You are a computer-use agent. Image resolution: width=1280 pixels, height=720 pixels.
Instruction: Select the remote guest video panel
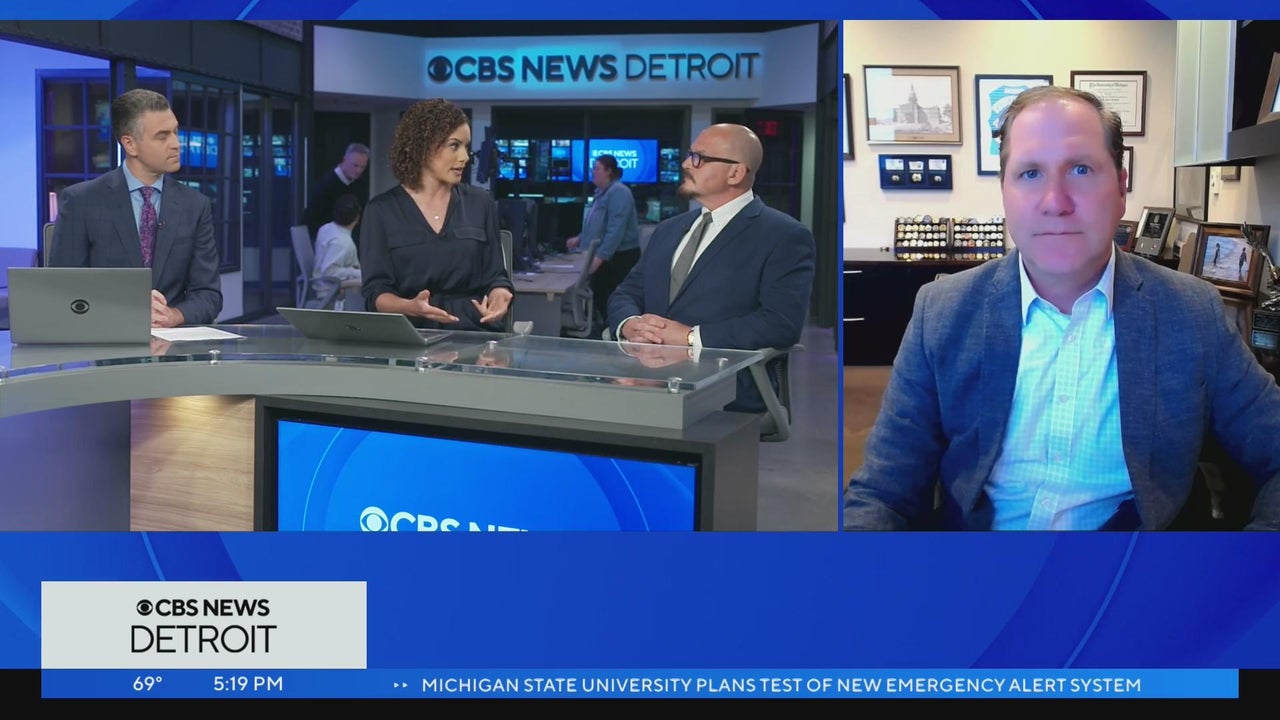[x=1061, y=275]
